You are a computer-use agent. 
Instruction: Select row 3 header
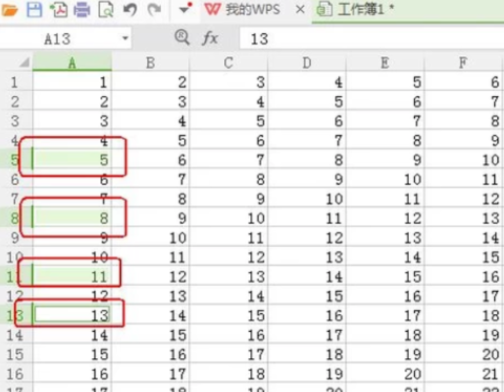click(15, 121)
